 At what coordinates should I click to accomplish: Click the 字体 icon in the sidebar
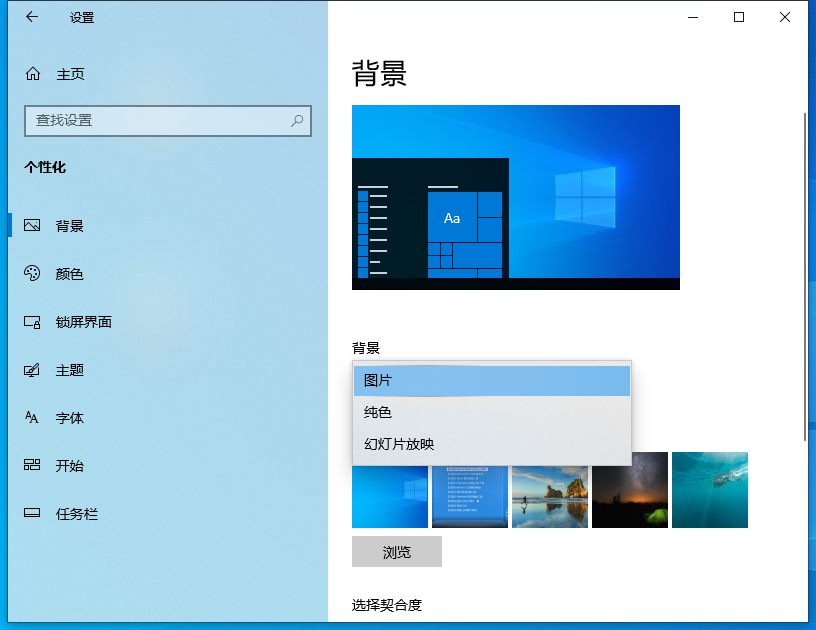pos(33,418)
